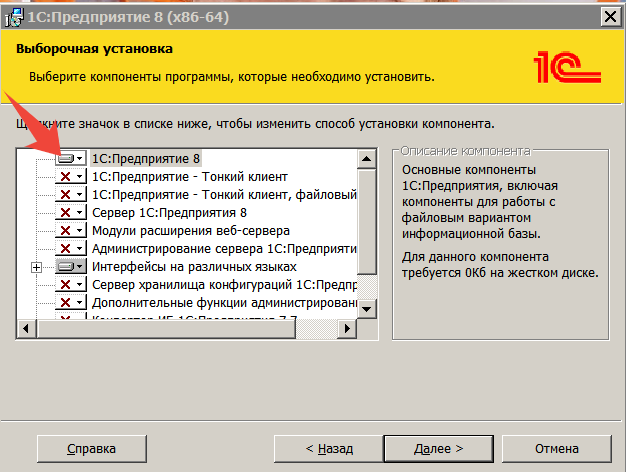Close the 1С:Предприятие 8 installer window
The width and height of the screenshot is (626, 472).
click(610, 17)
